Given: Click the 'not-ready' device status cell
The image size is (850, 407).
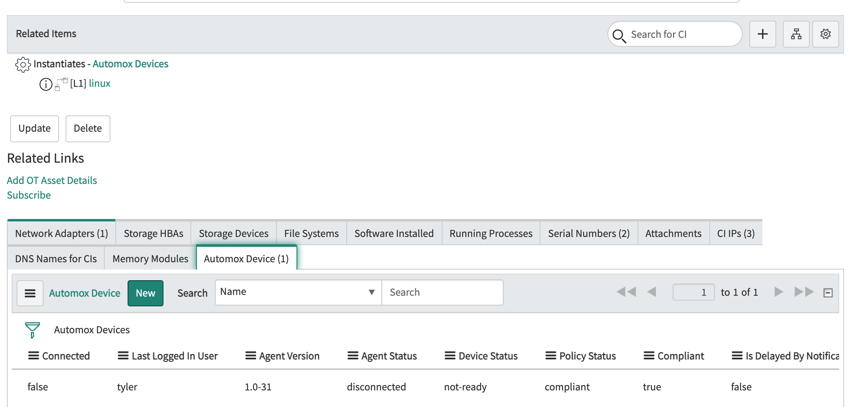Looking at the screenshot, I should coord(465,387).
